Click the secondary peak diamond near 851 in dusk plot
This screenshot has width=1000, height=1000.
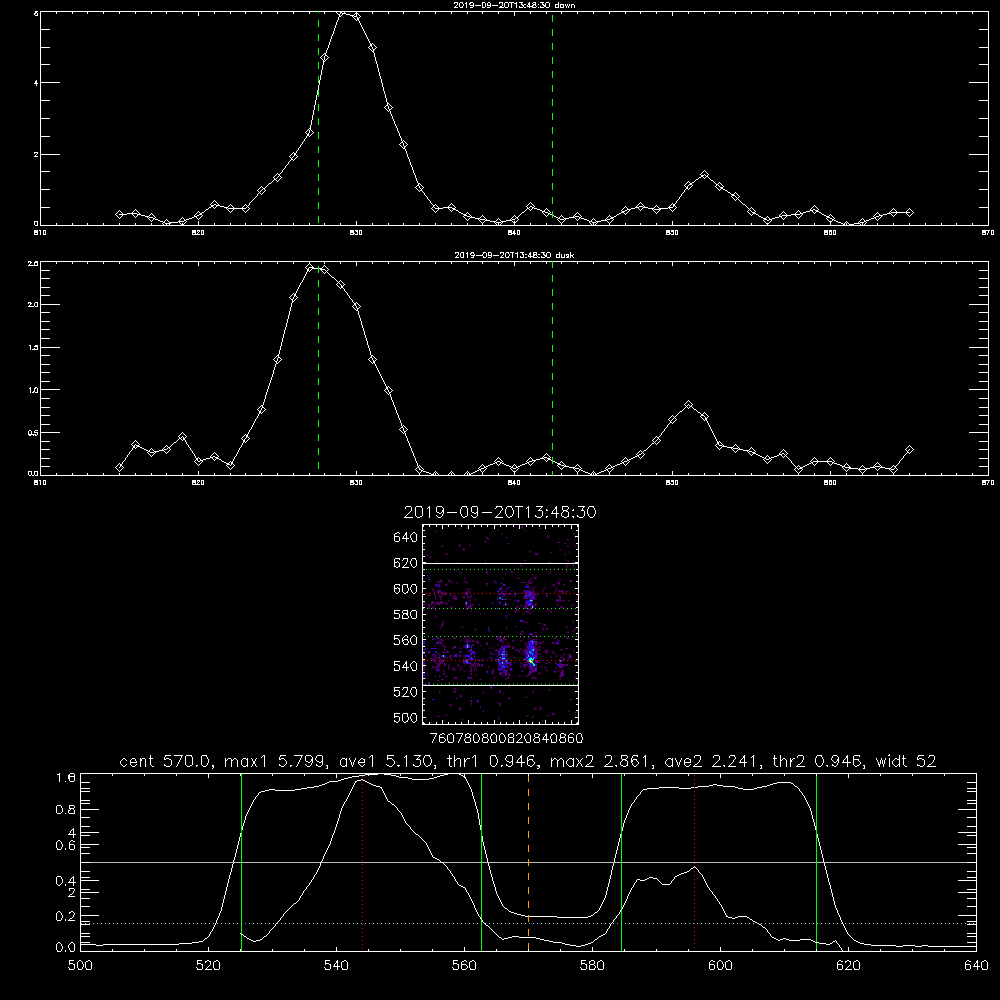coord(688,404)
